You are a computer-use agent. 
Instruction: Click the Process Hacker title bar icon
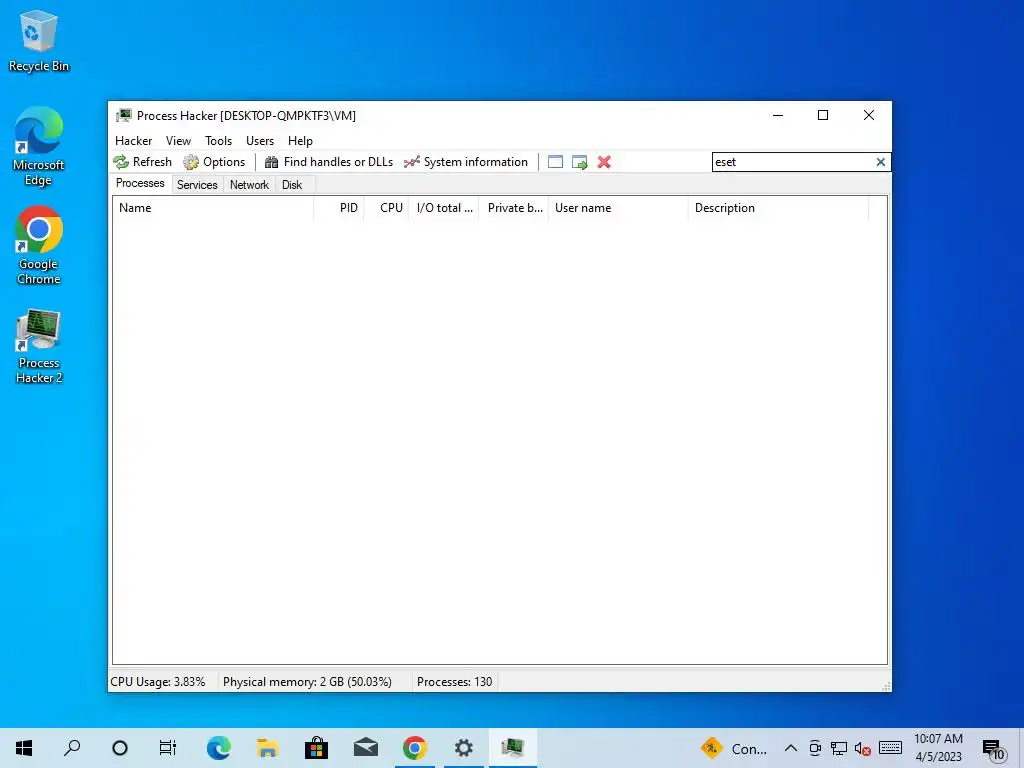(x=123, y=116)
